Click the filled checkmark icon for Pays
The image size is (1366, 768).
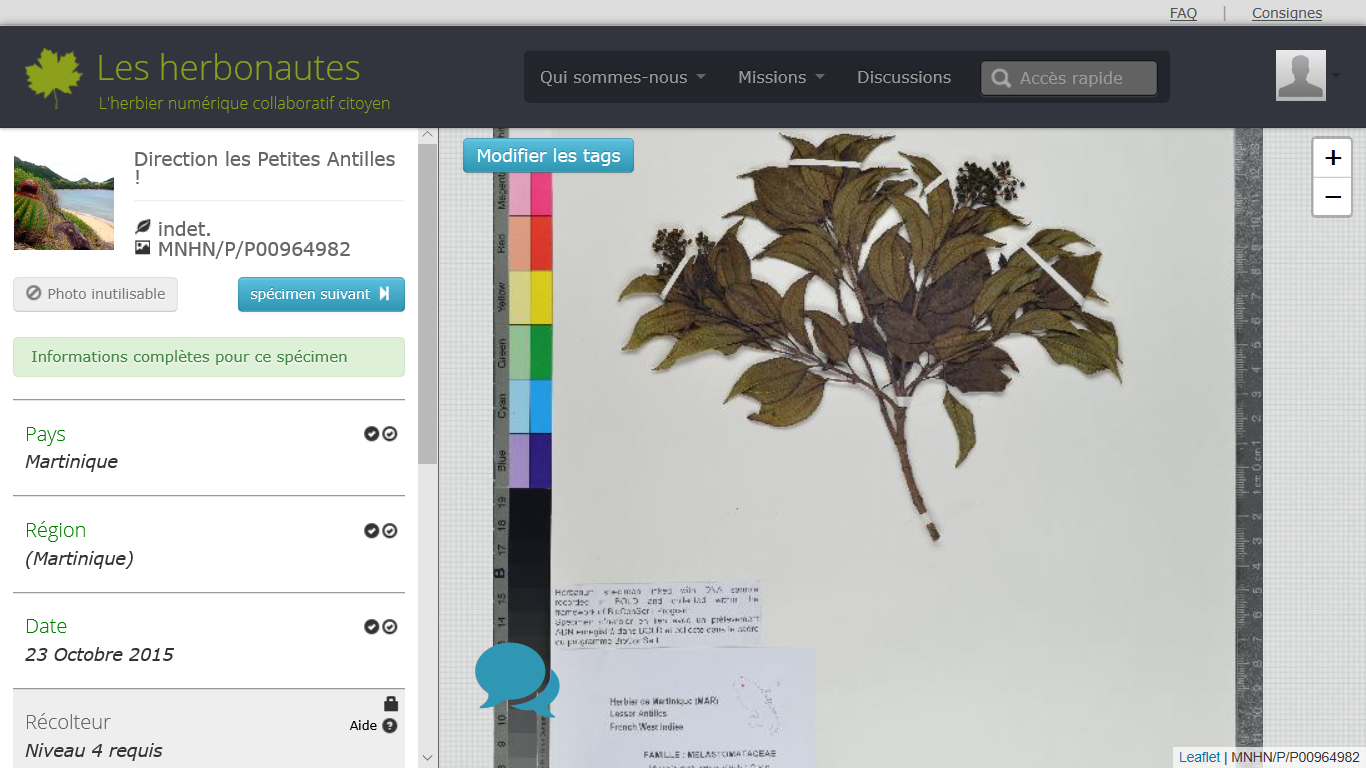pyautogui.click(x=372, y=434)
